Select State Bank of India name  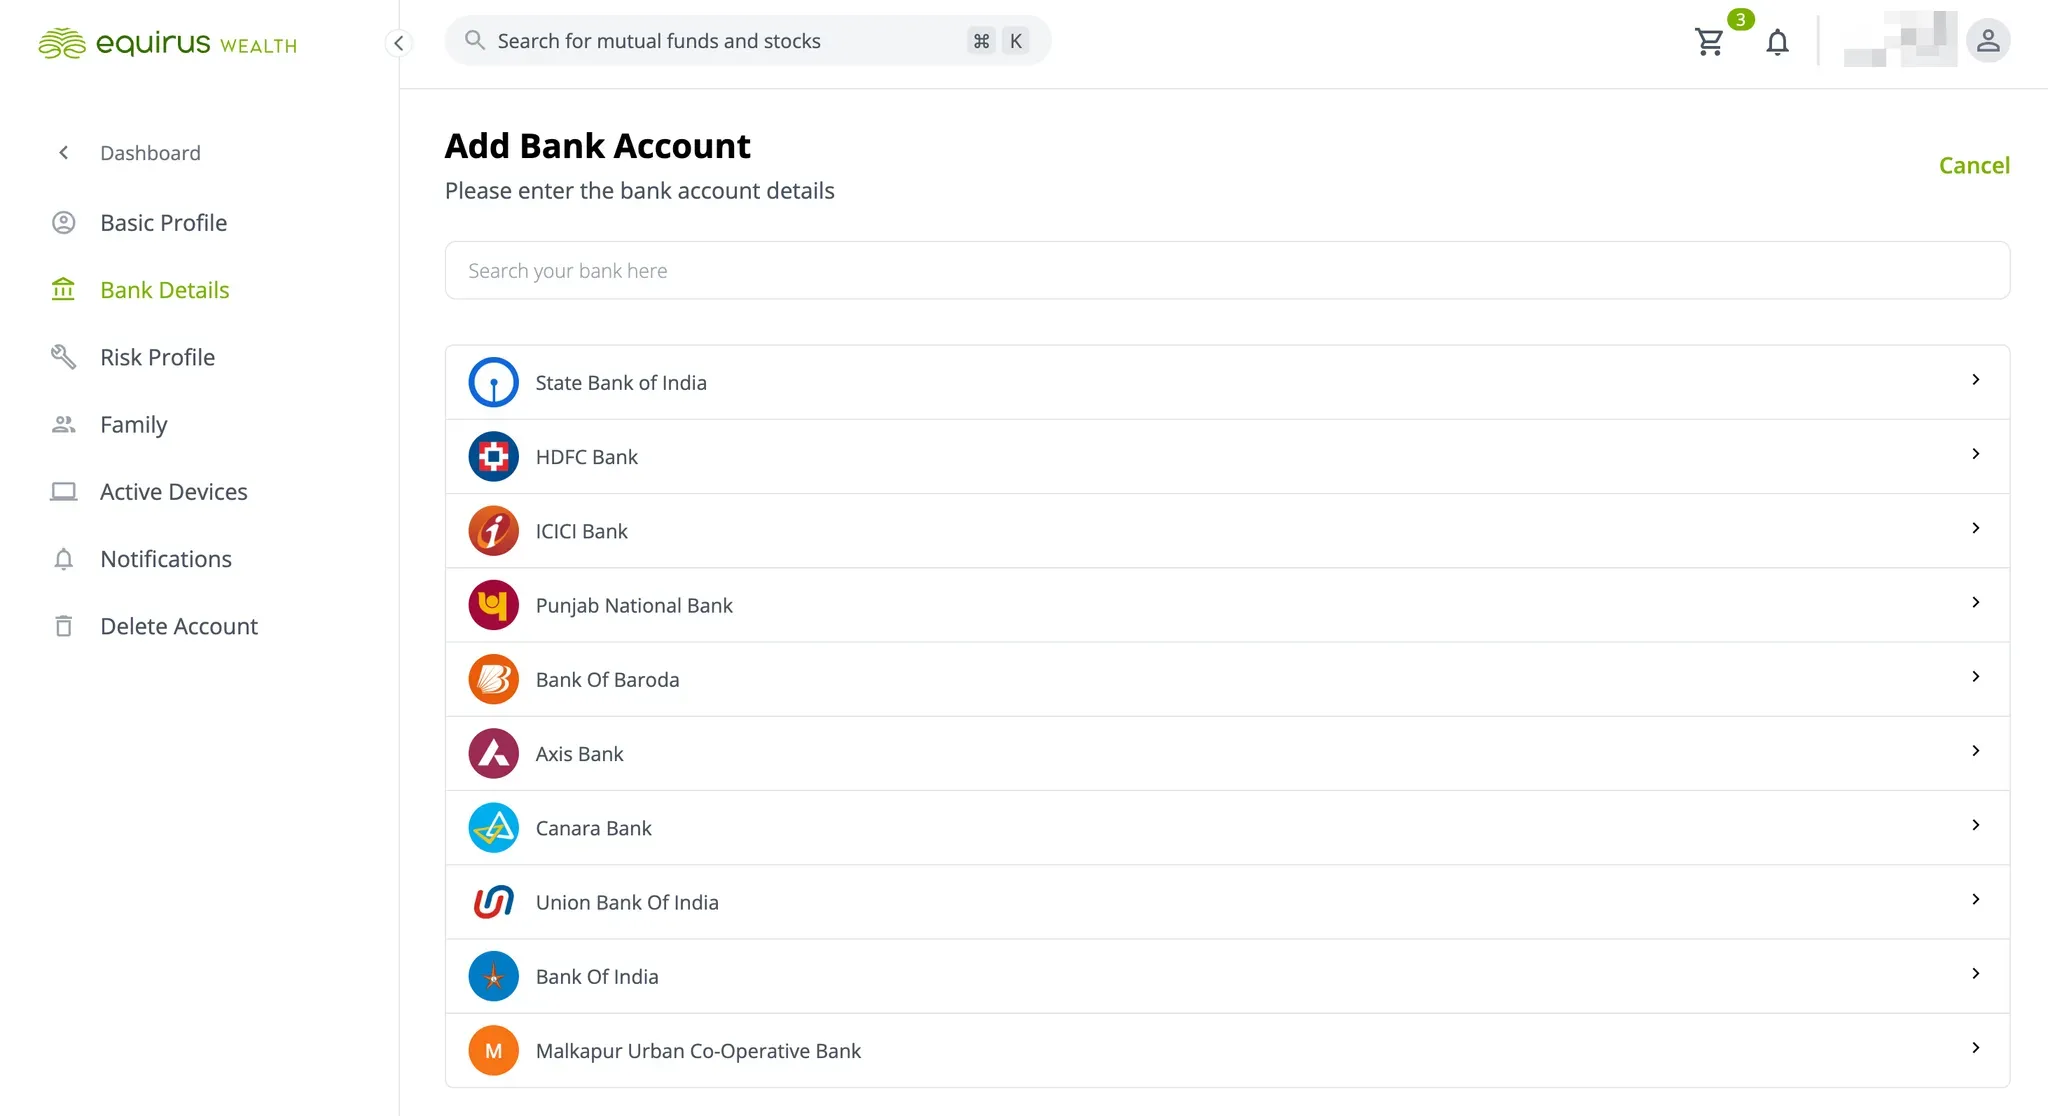[621, 383]
